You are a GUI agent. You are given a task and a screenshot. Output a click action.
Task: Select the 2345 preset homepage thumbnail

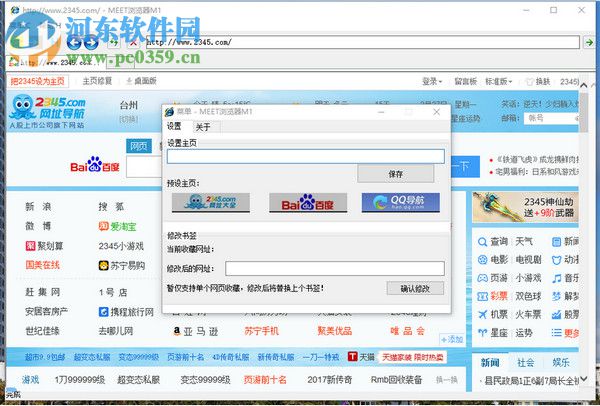click(210, 202)
